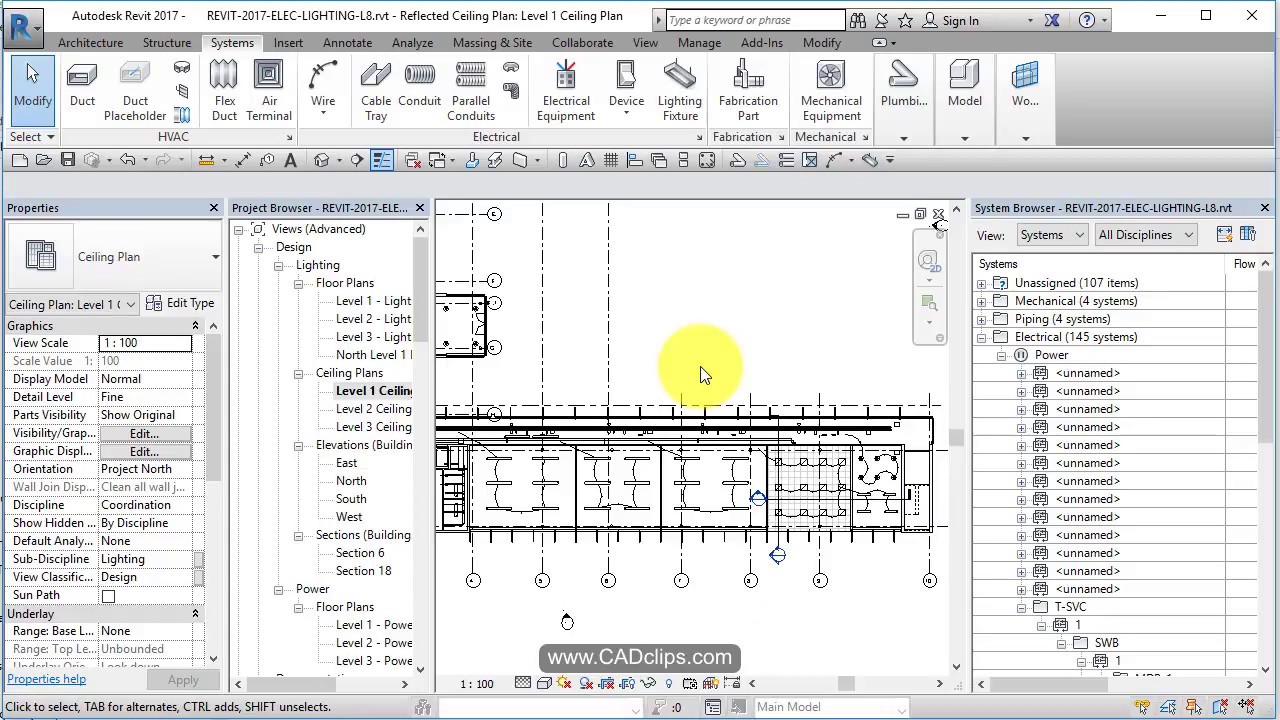The image size is (1280, 720).
Task: Select the Duct tool in Systems ribbon
Action: (x=82, y=88)
